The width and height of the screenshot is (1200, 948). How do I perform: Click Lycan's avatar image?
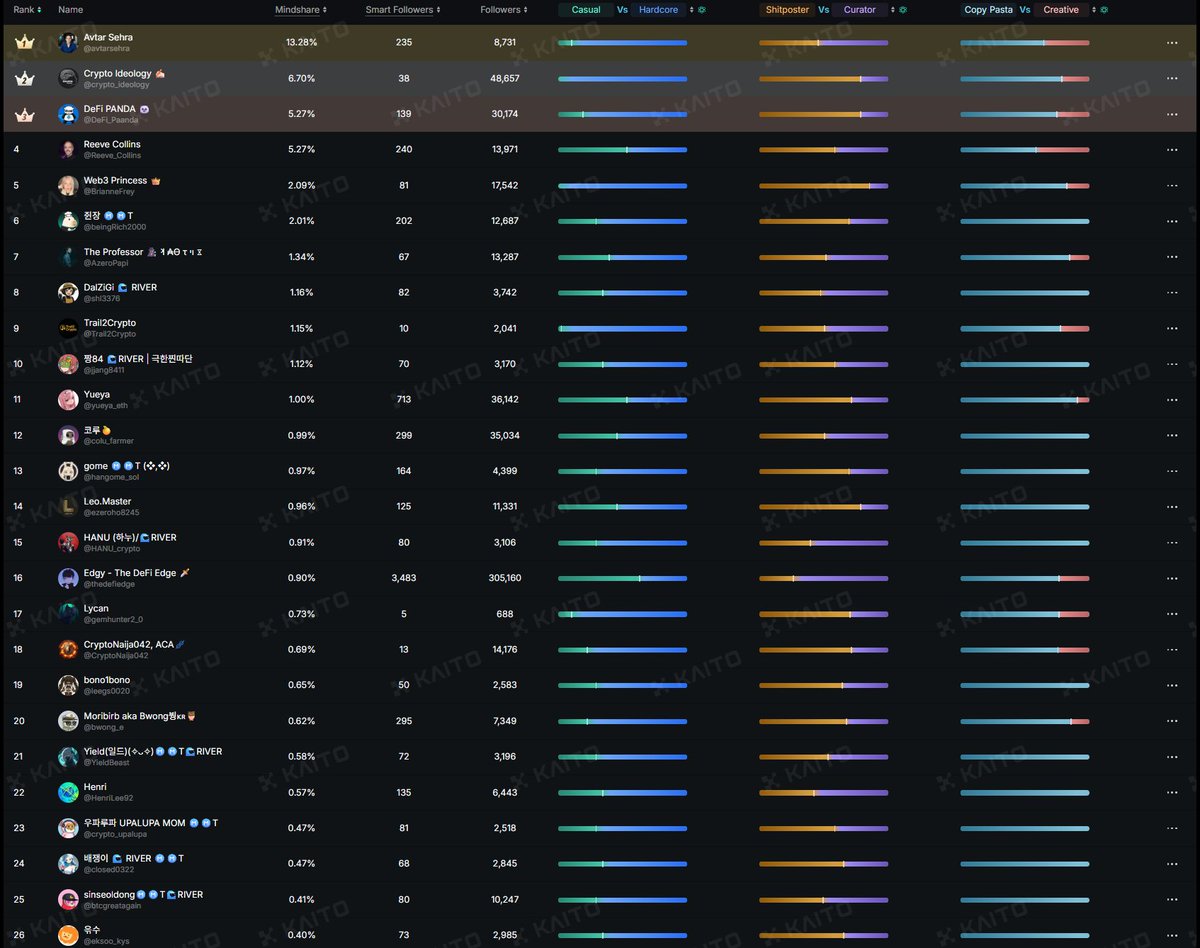(x=68, y=613)
